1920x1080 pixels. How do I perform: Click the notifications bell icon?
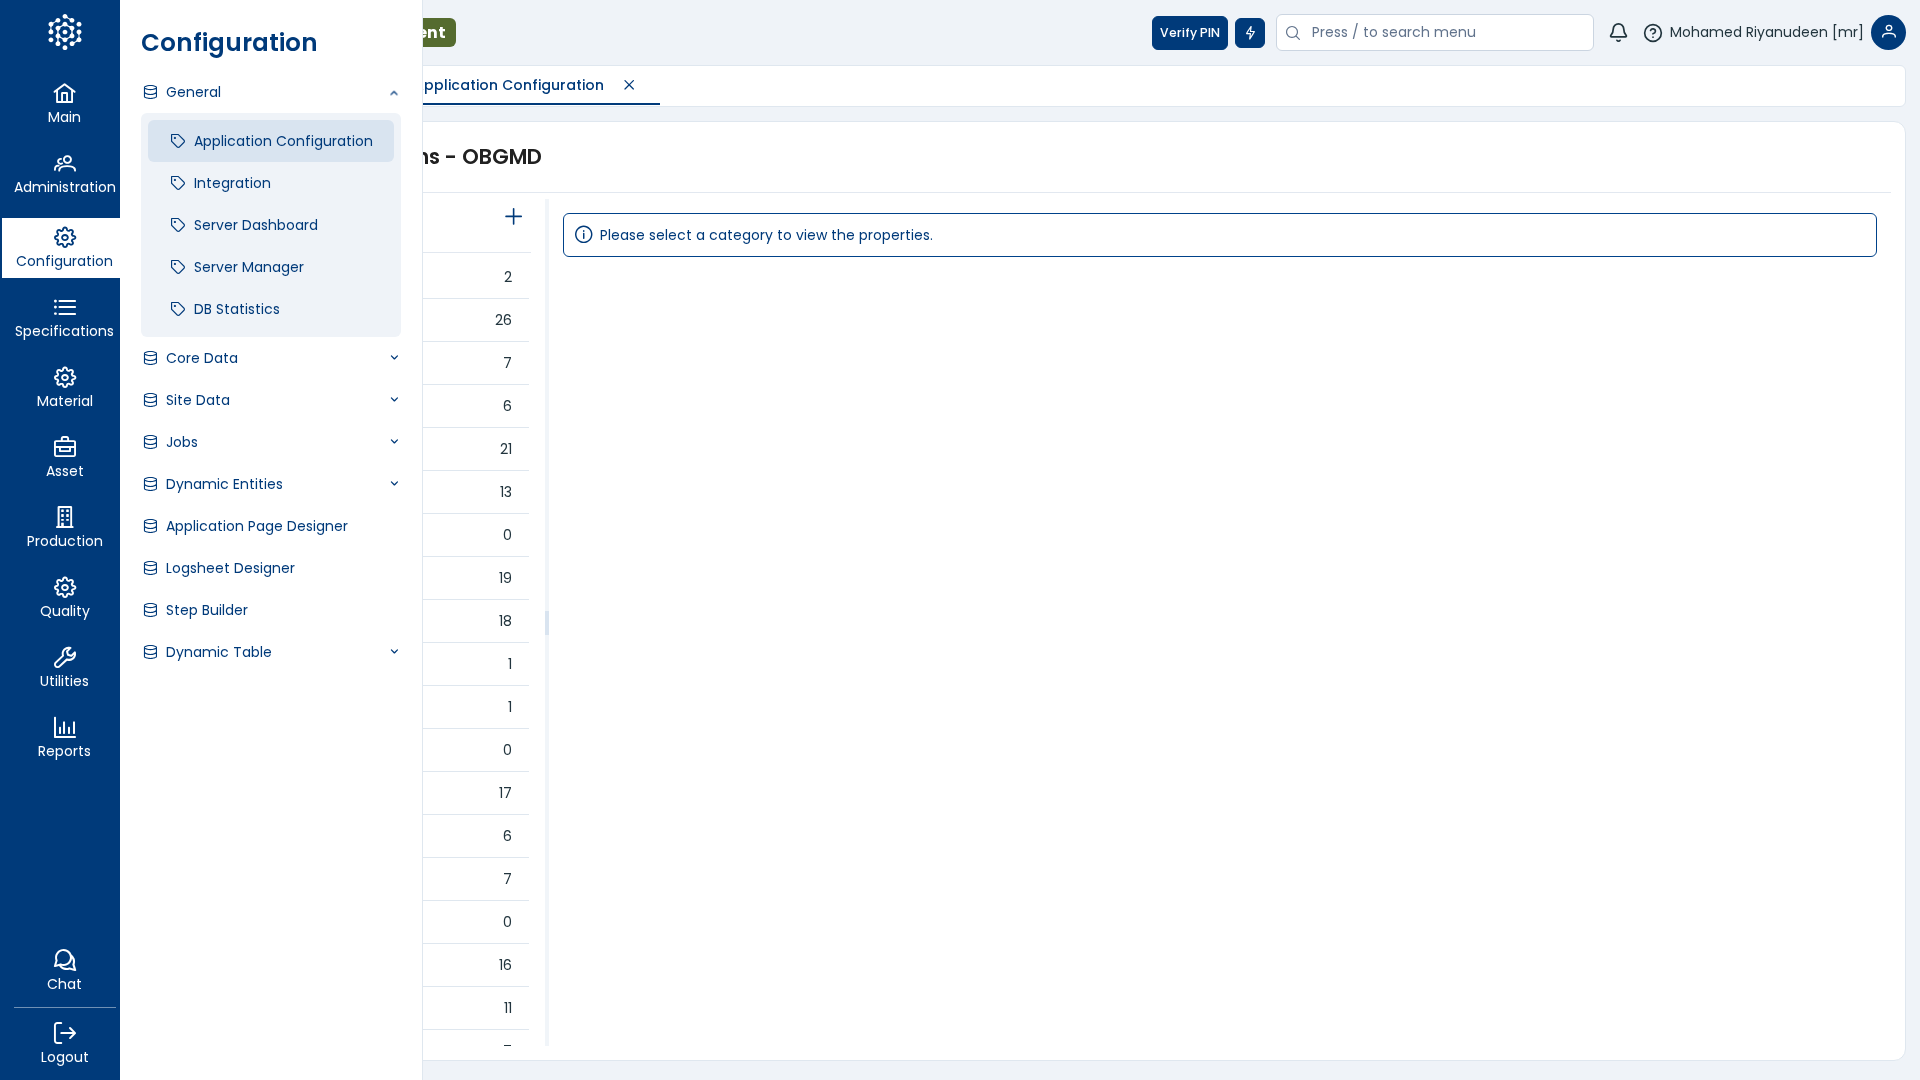pyautogui.click(x=1618, y=33)
